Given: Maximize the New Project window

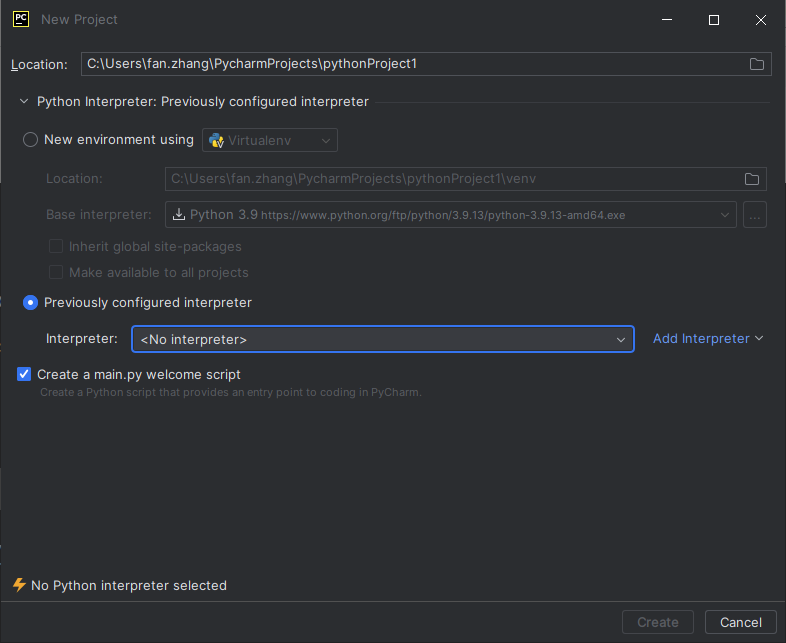Looking at the screenshot, I should tap(714, 20).
